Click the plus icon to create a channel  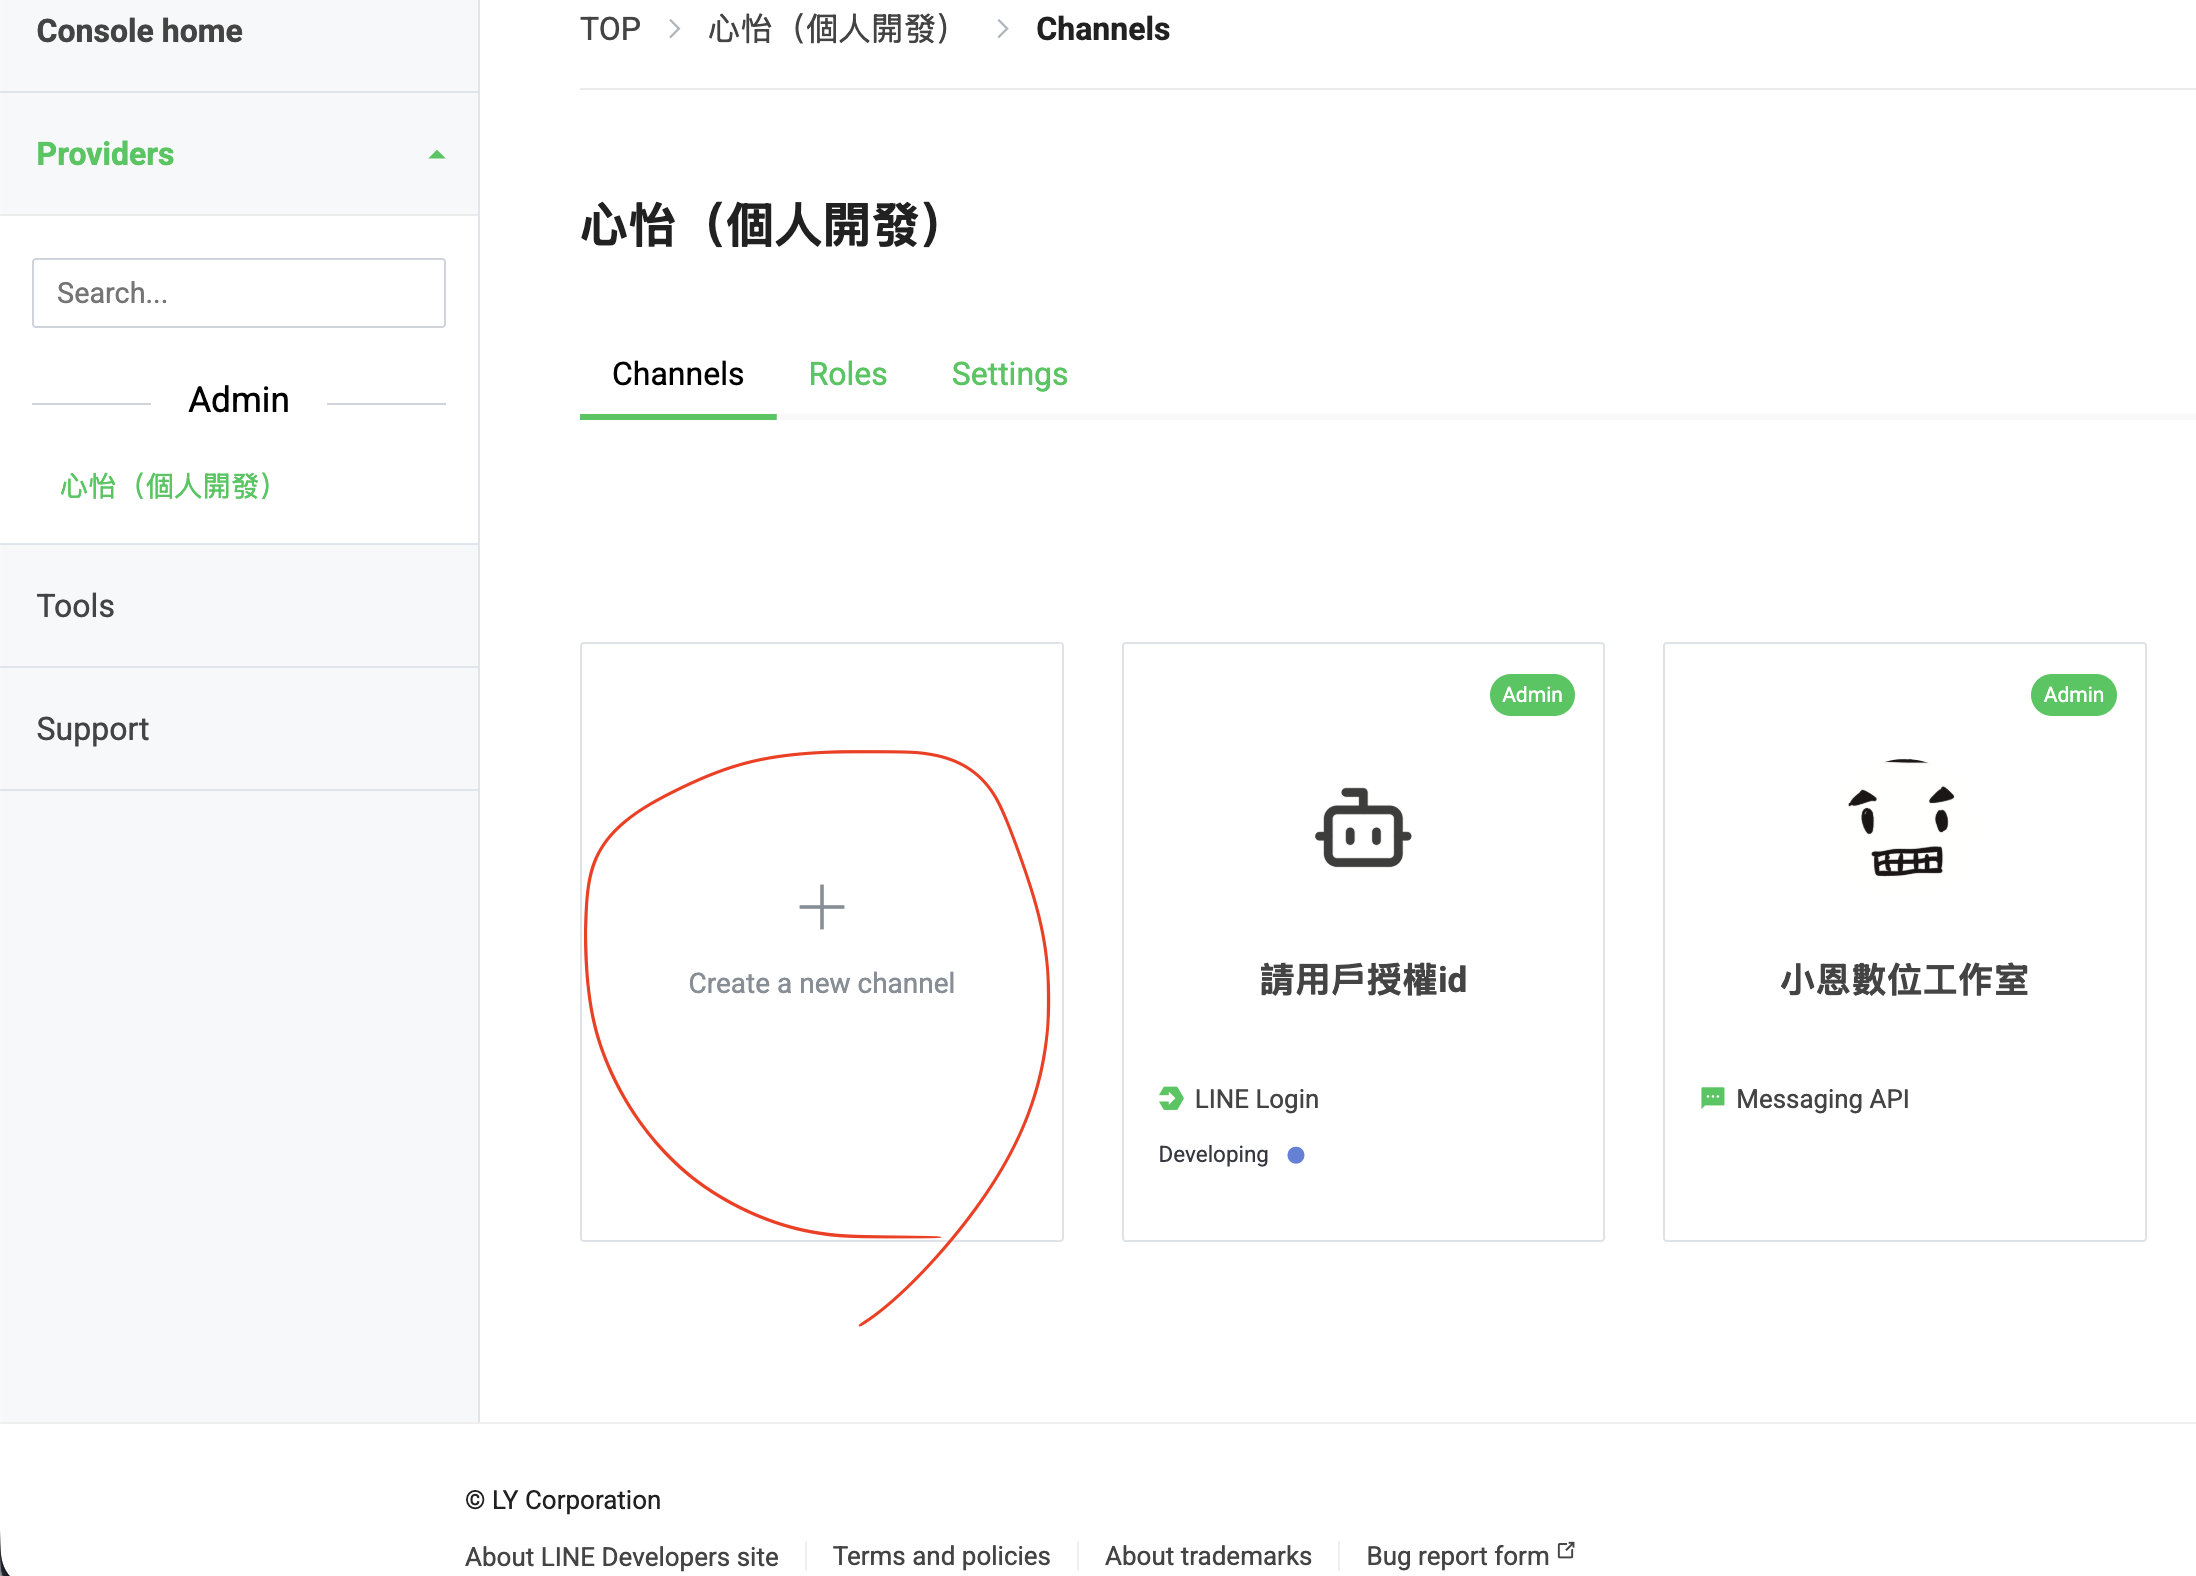click(x=821, y=906)
